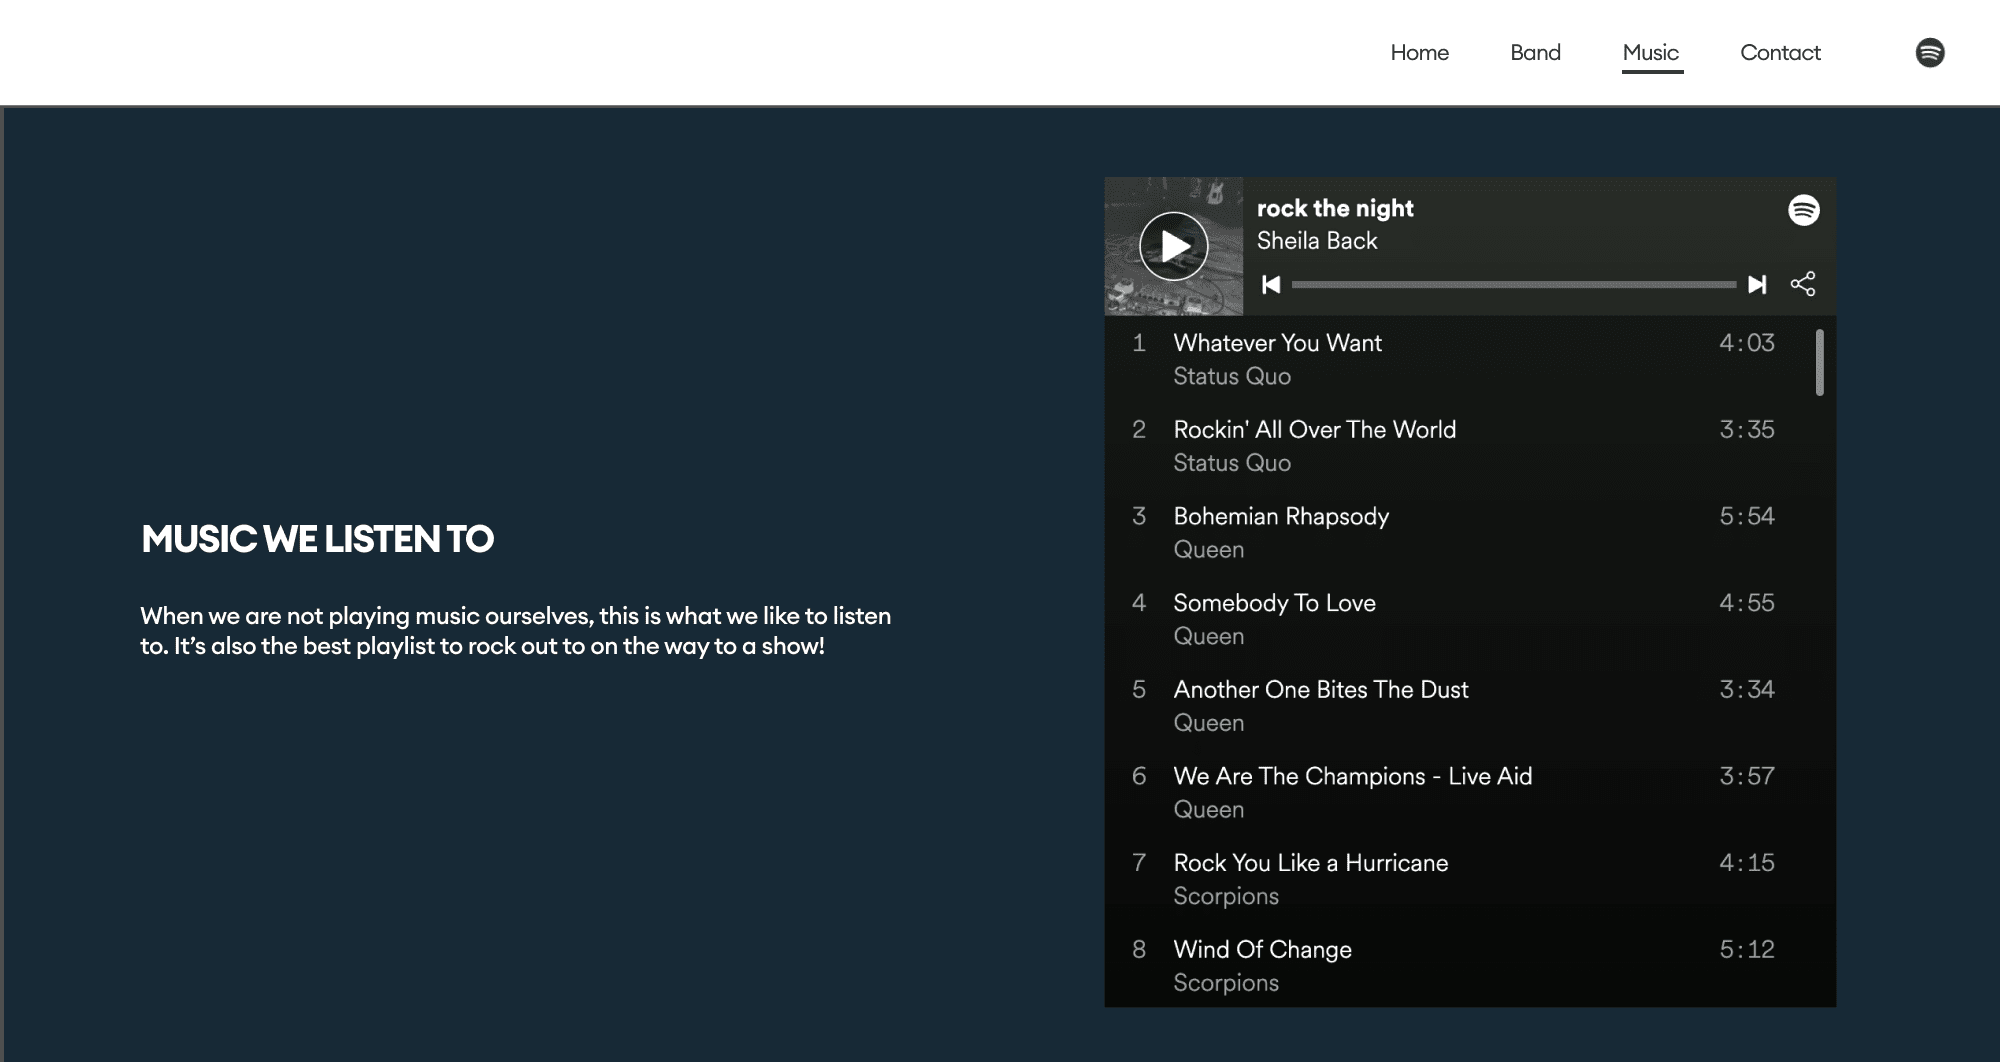Click the play button on the playlist
Screen dimensions: 2000x1062
pyautogui.click(x=1173, y=245)
